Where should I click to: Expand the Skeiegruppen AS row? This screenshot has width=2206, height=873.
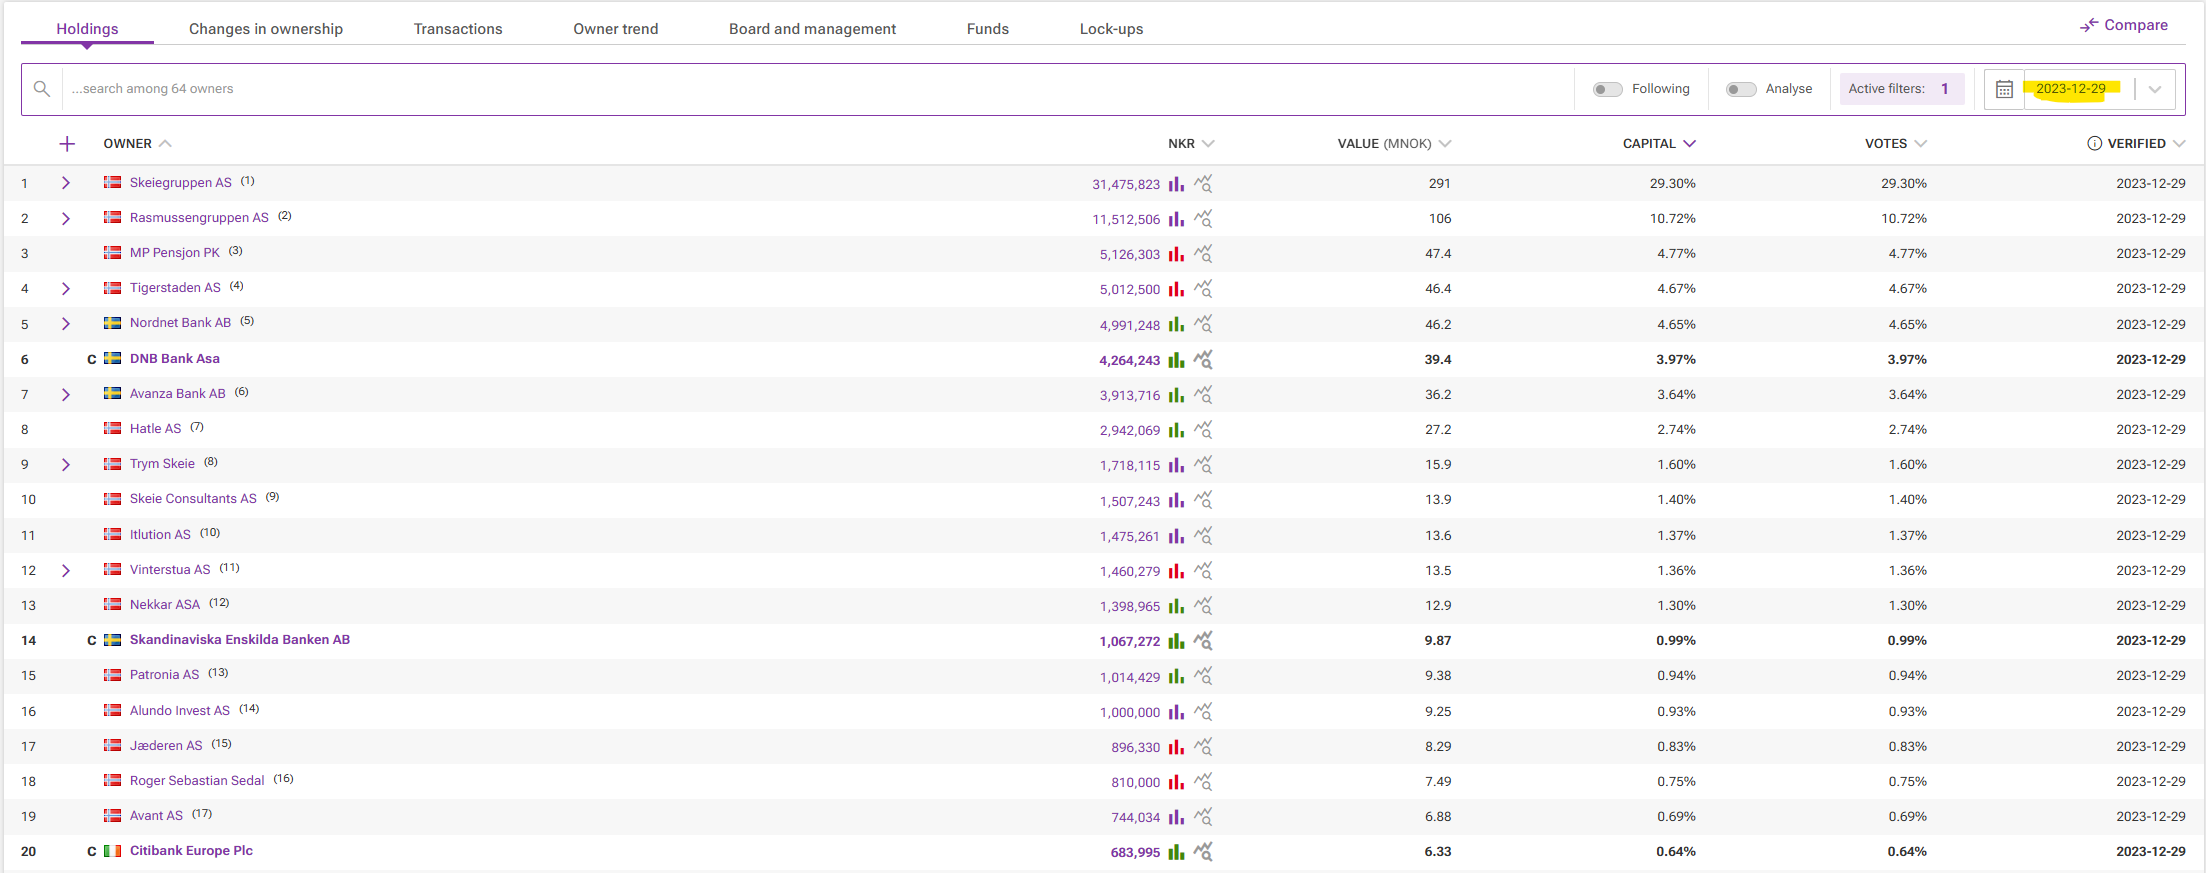tap(66, 183)
